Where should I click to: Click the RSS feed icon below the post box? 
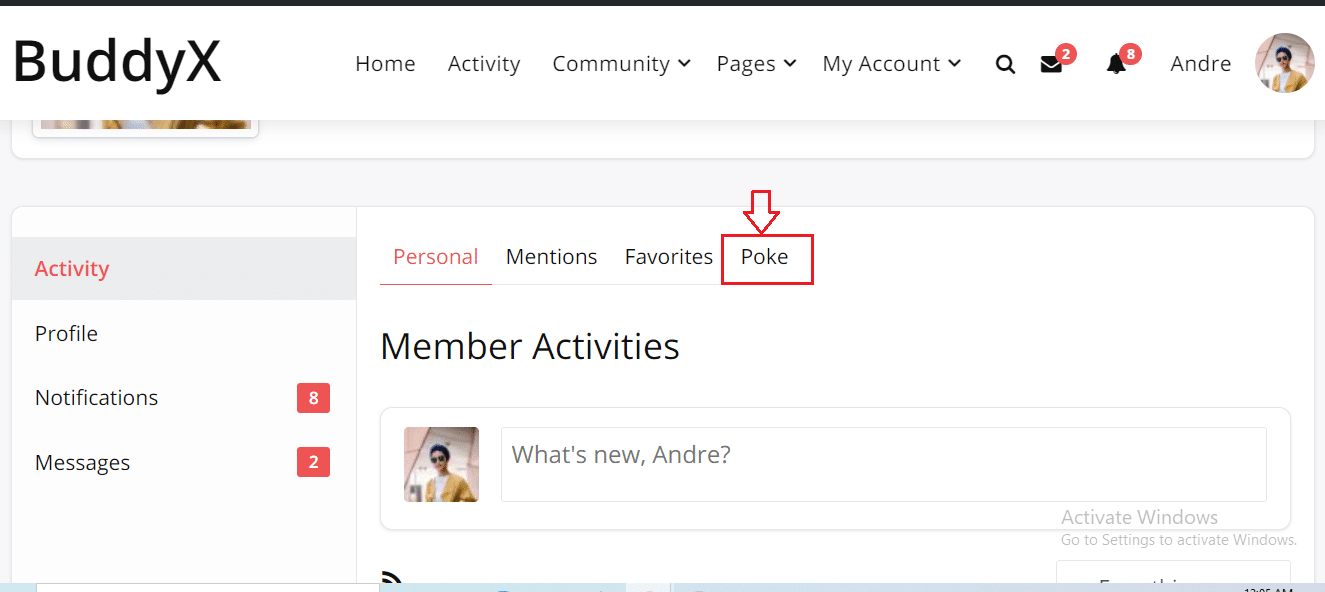click(390, 578)
